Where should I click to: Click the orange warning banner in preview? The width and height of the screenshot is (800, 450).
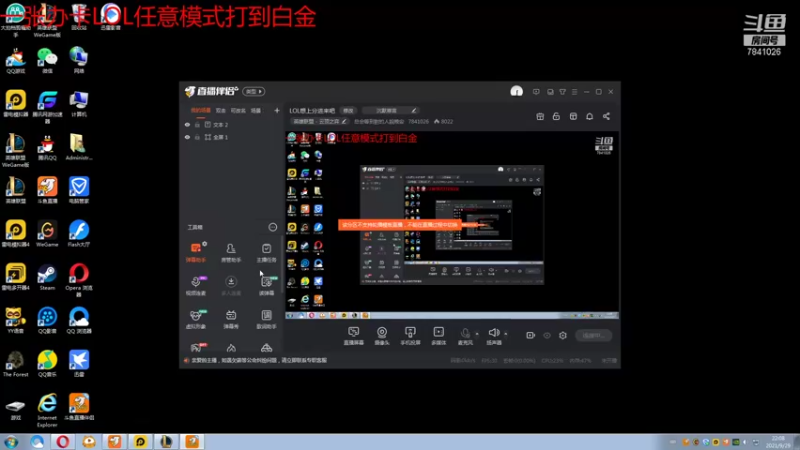point(399,224)
